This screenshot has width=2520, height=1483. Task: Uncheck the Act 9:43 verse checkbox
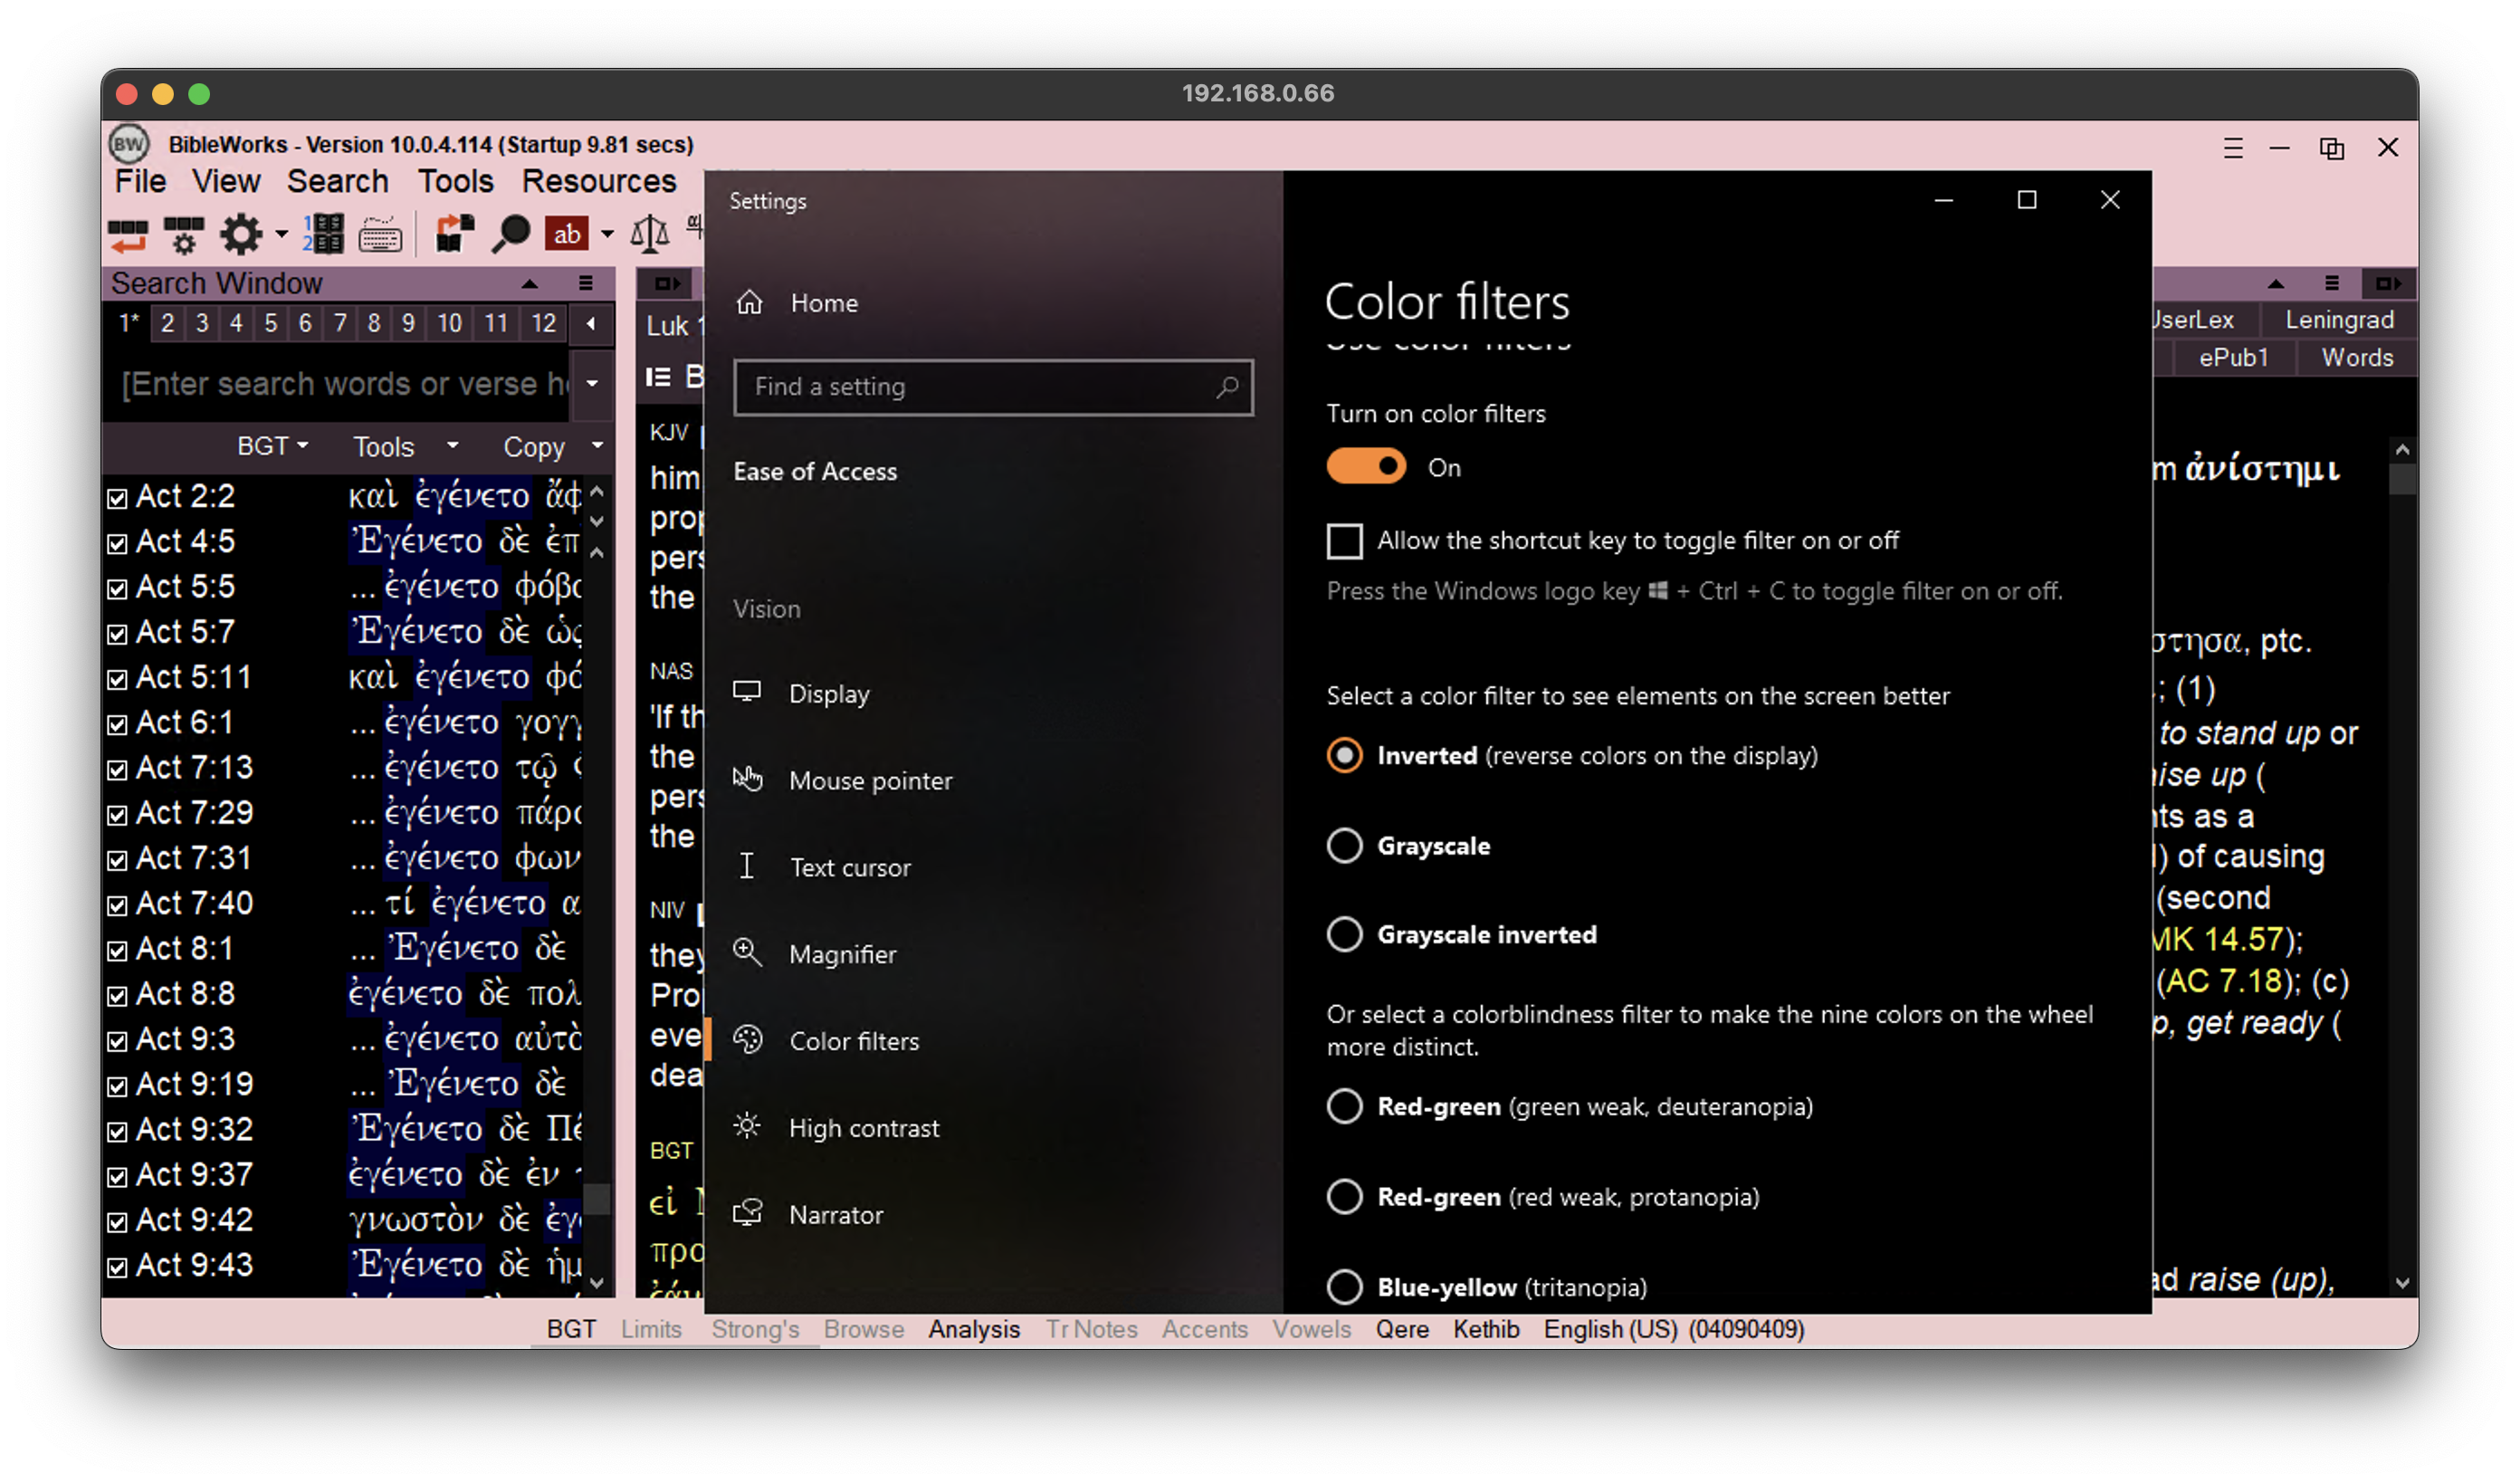117,1267
